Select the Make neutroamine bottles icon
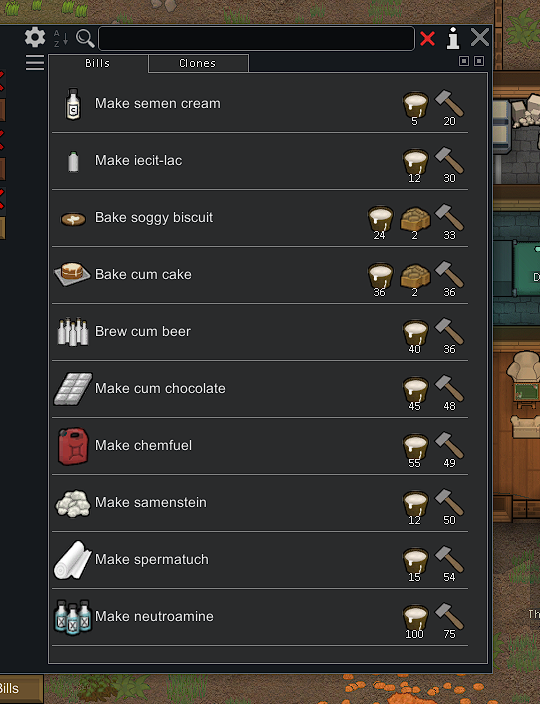This screenshot has width=540, height=704. coord(73,617)
